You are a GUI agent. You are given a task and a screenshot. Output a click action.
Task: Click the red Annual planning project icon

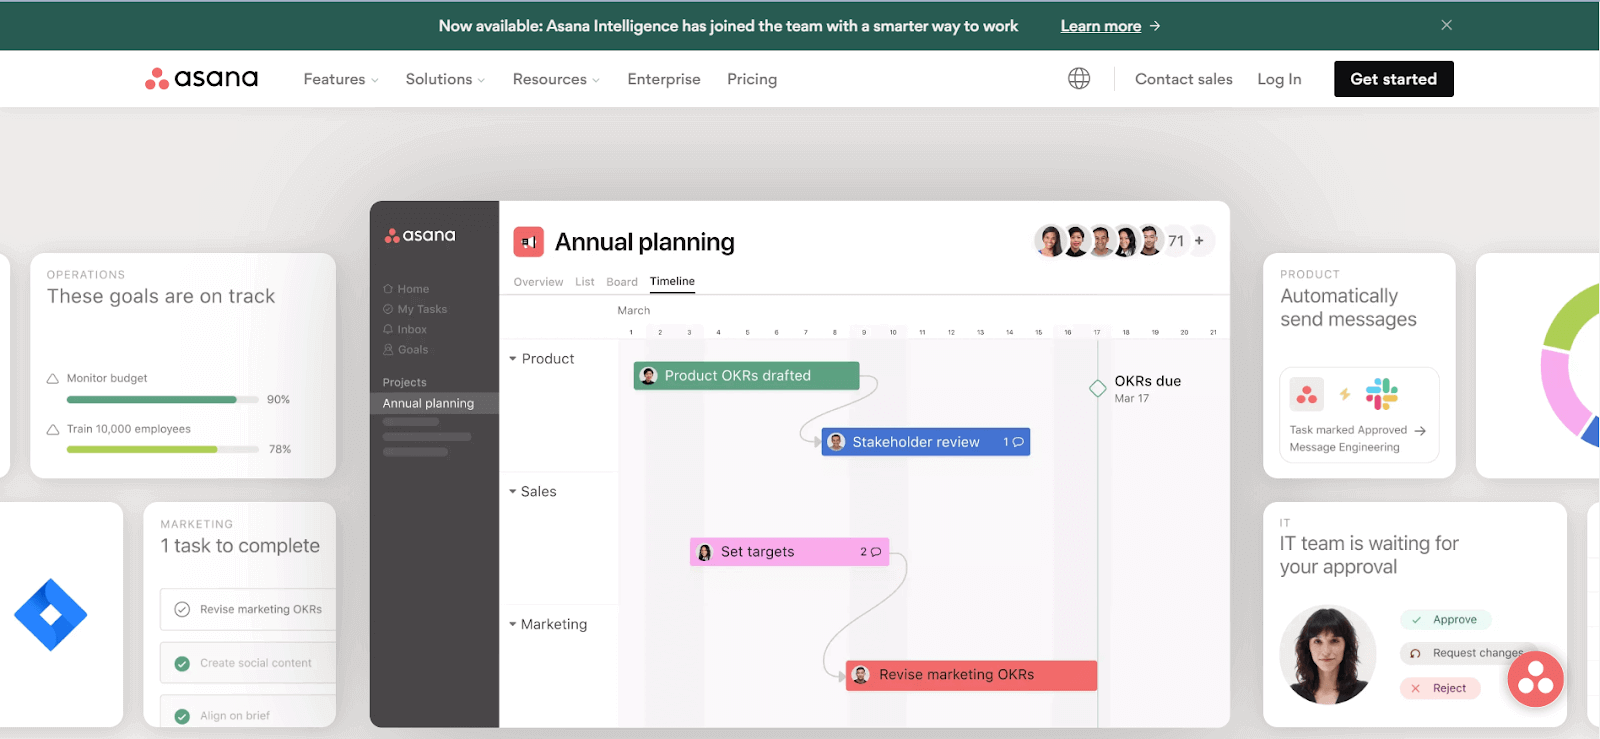tap(528, 242)
